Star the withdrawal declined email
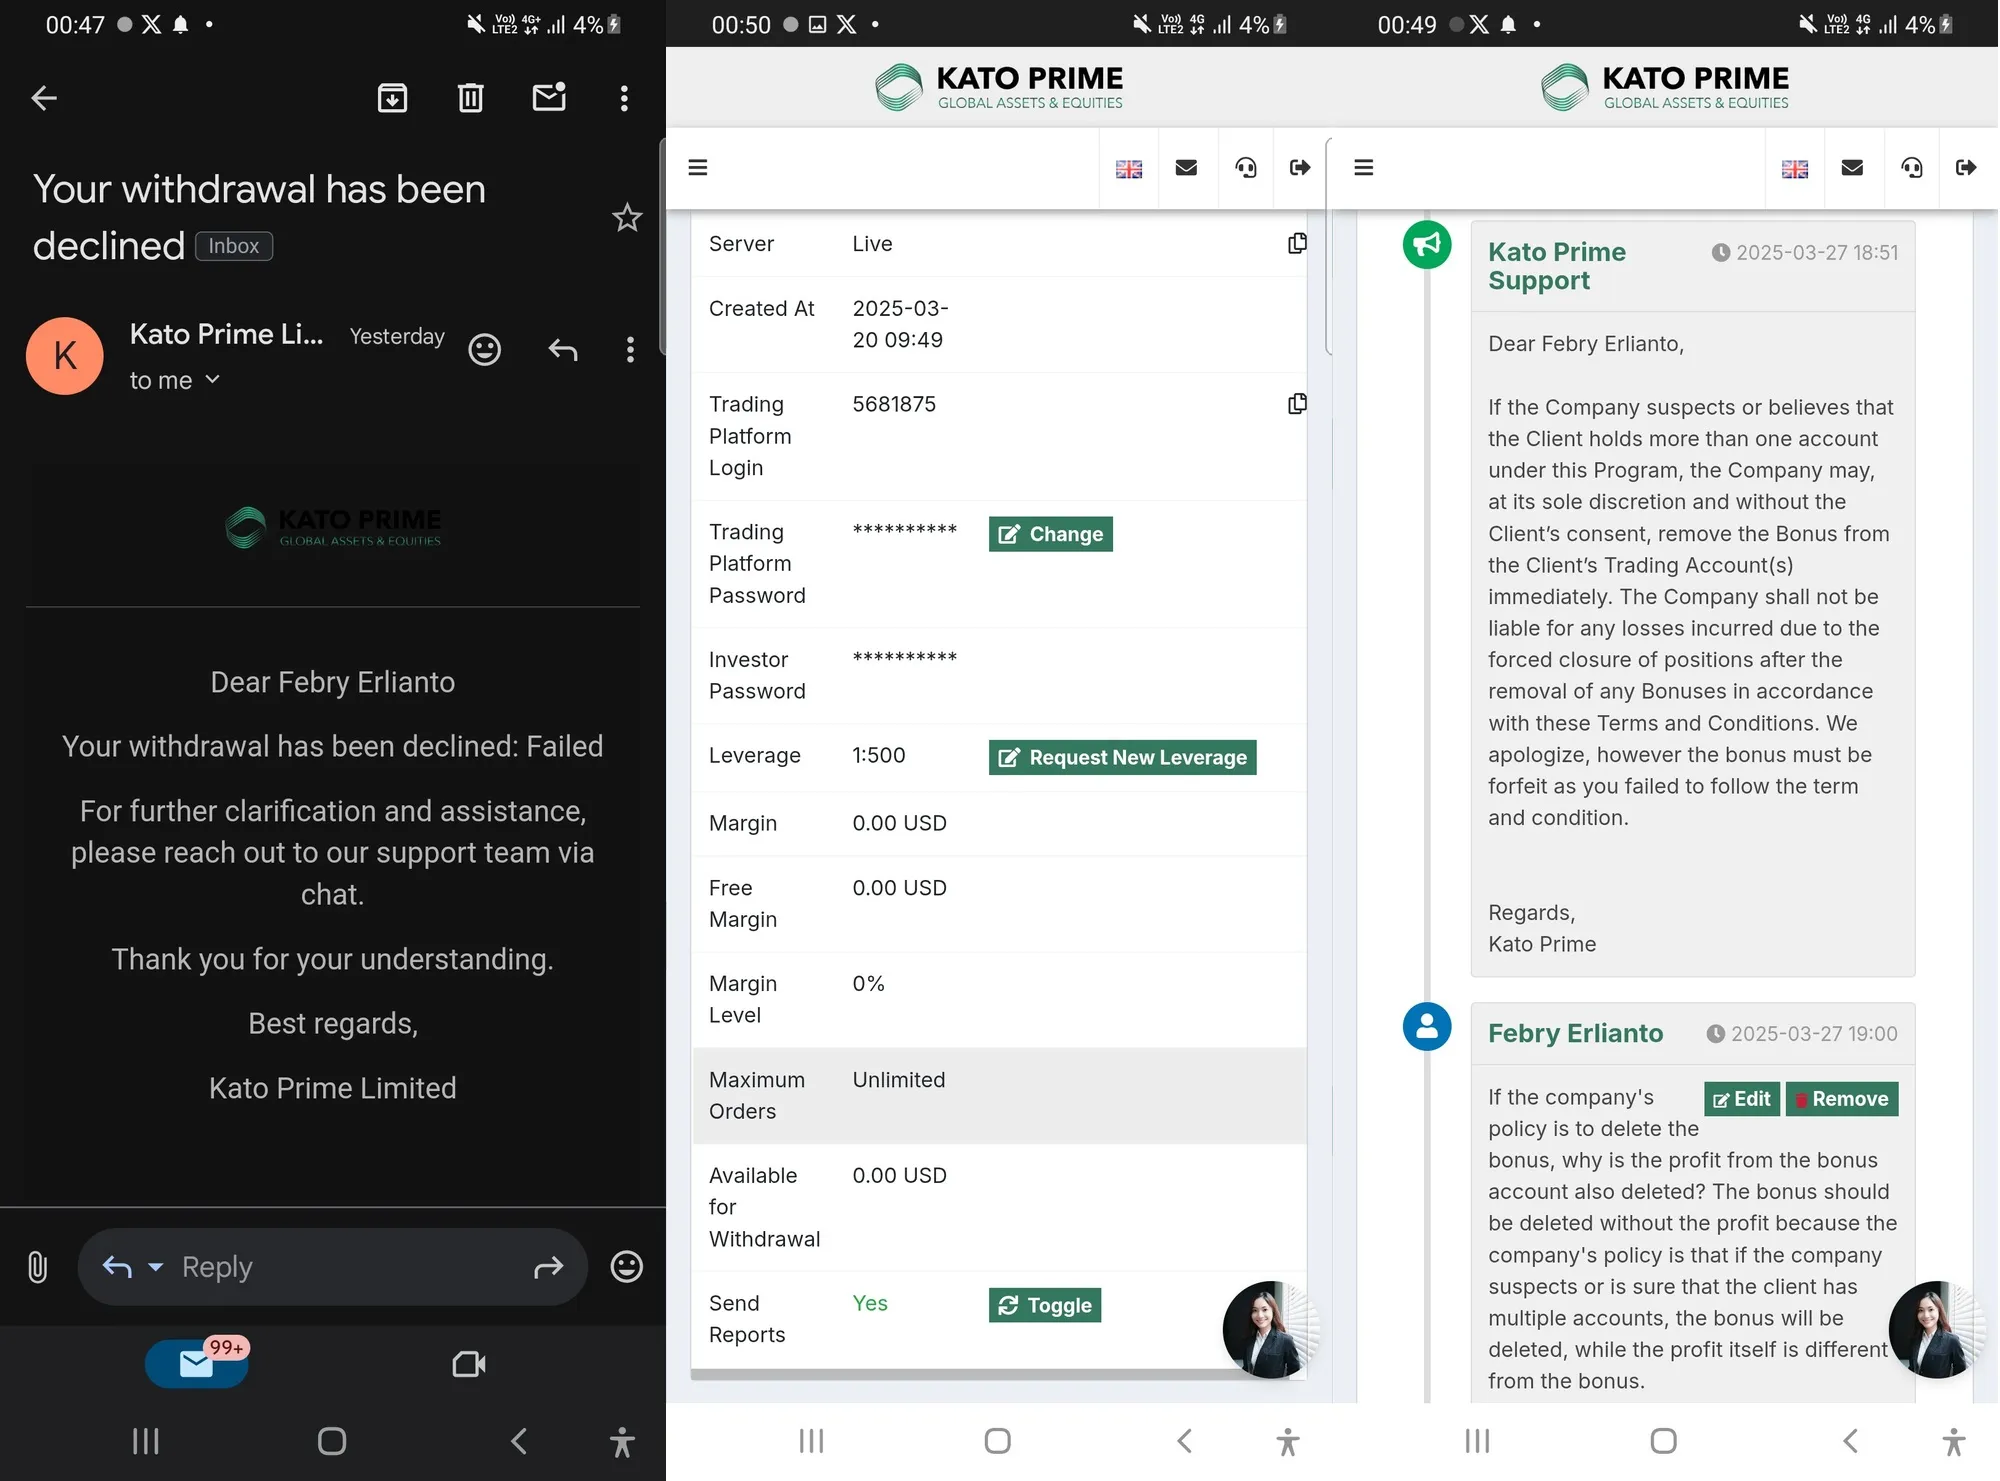Image resolution: width=2000 pixels, height=1481 pixels. (x=627, y=217)
